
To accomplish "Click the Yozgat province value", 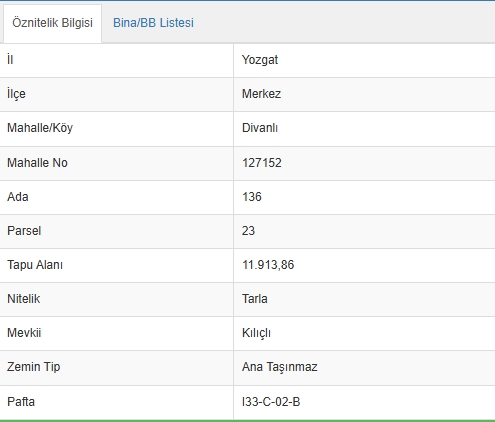I will 260,60.
